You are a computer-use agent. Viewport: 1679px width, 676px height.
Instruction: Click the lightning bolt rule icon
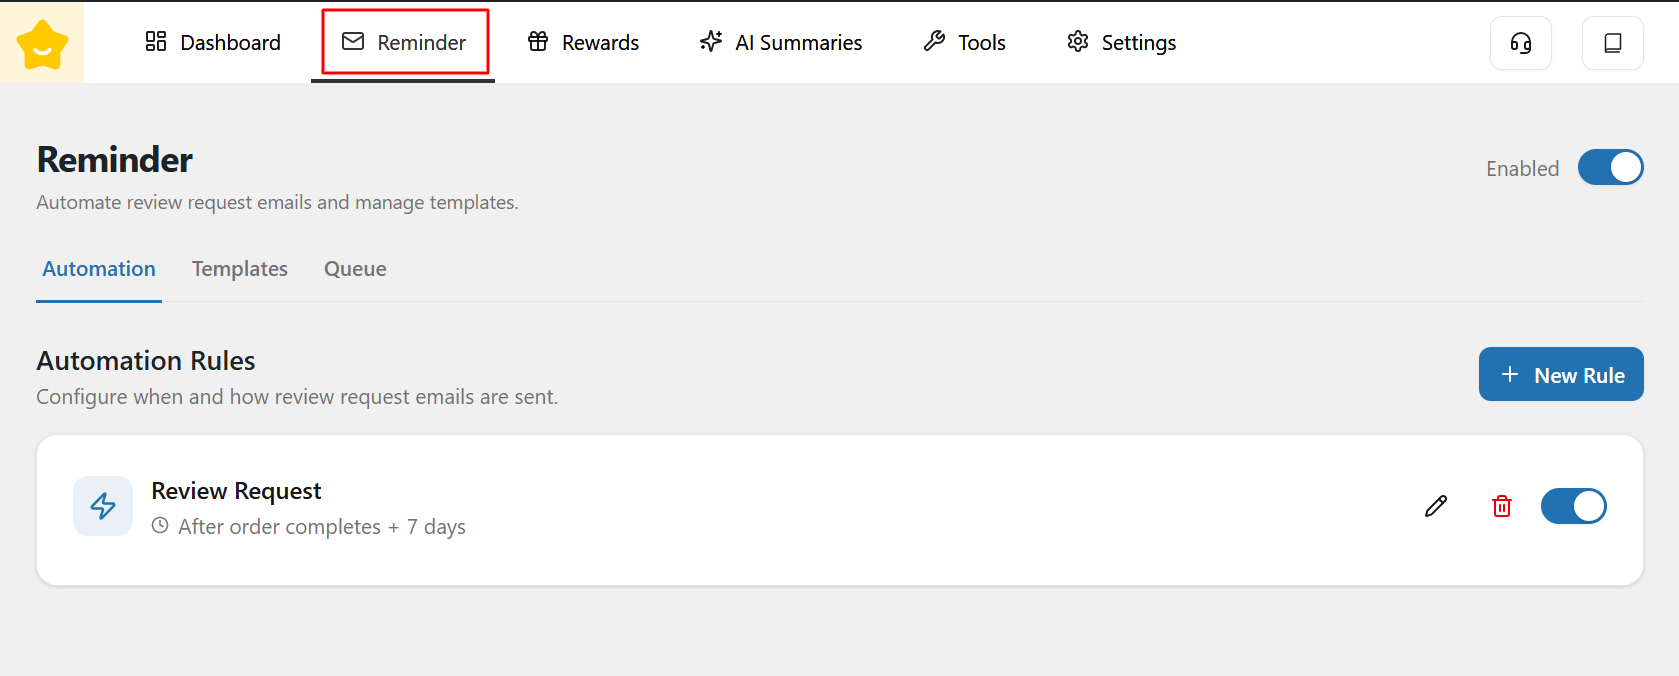pos(103,506)
